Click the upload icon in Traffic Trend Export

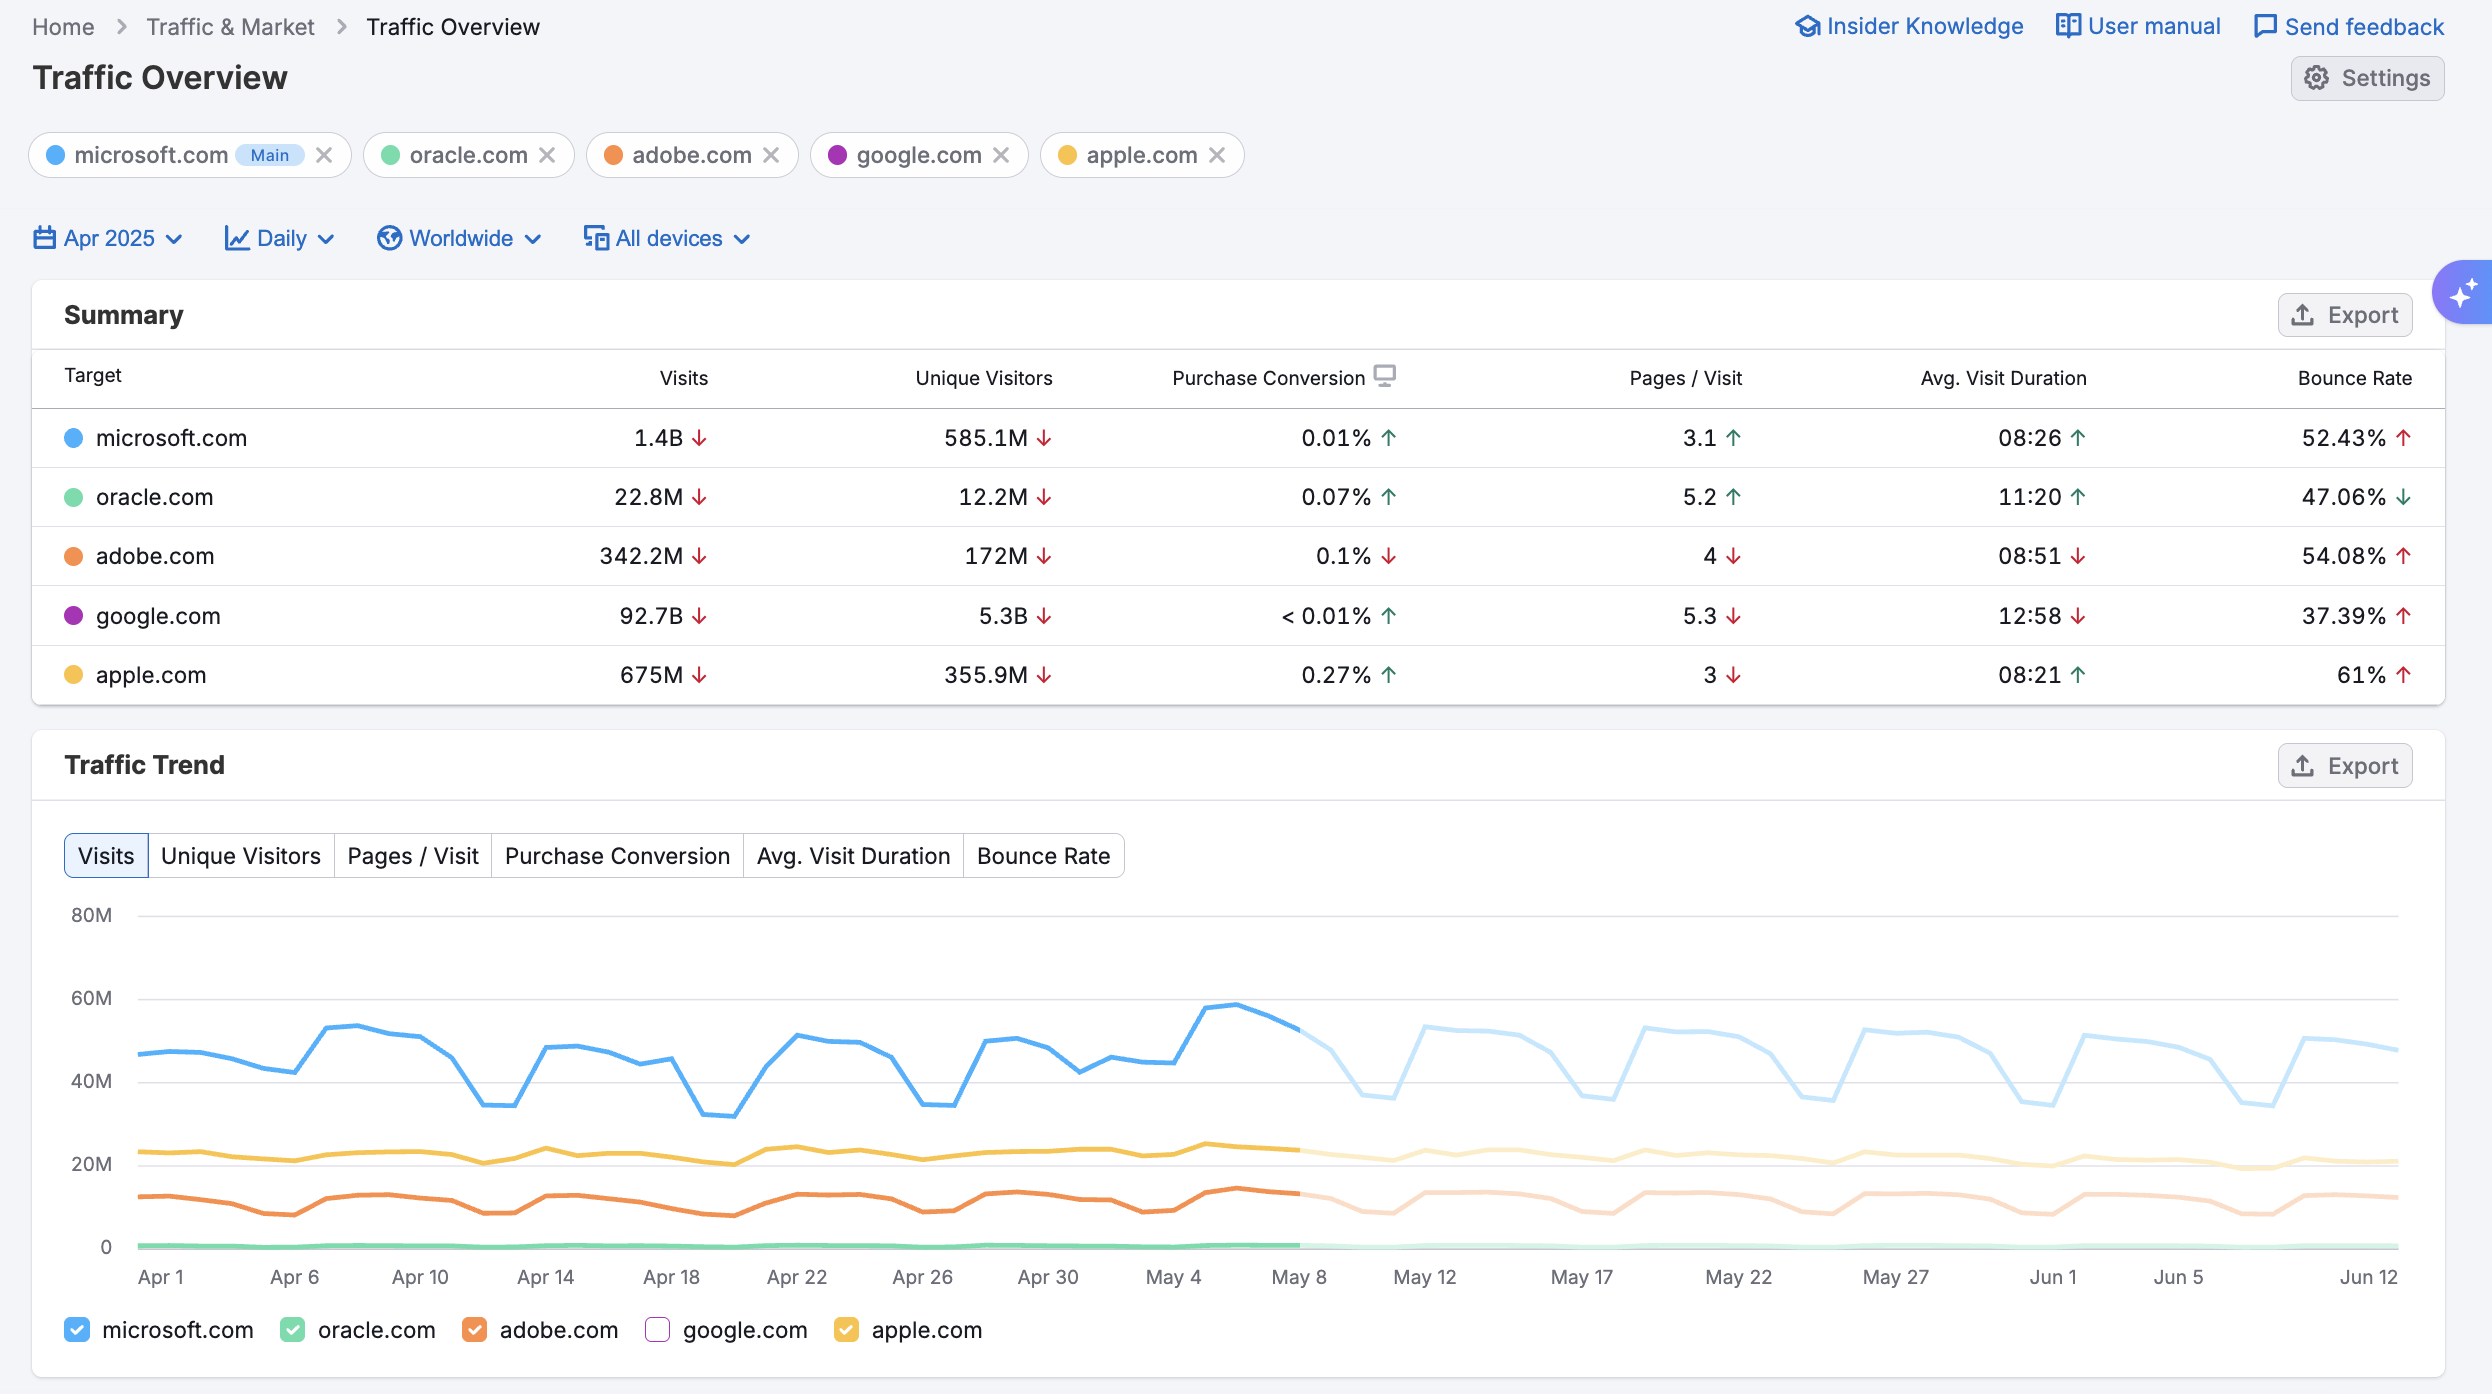pos(2303,766)
